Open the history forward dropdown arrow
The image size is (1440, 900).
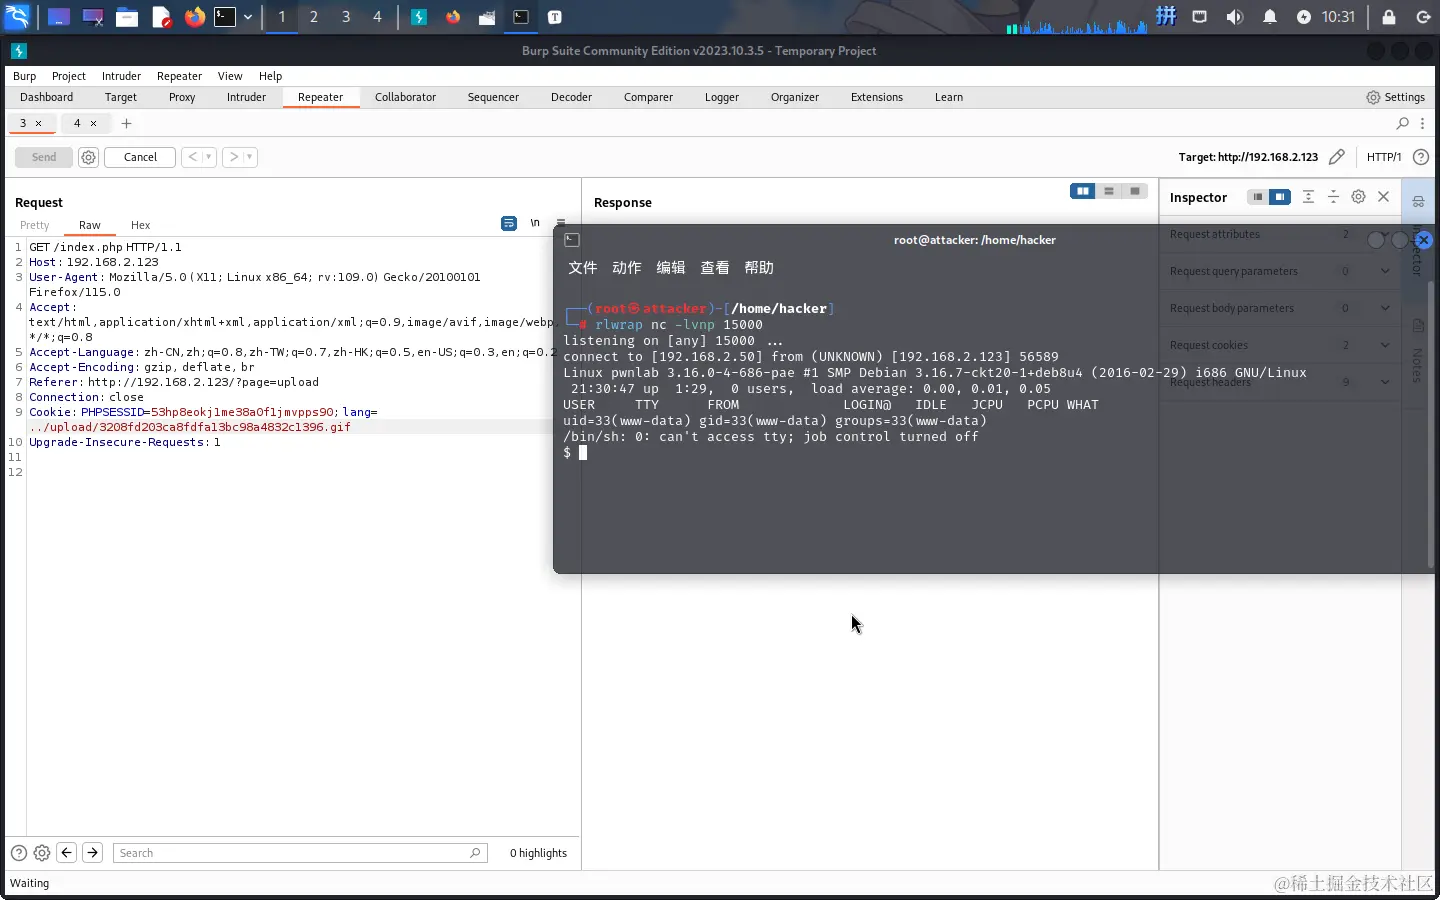(249, 157)
